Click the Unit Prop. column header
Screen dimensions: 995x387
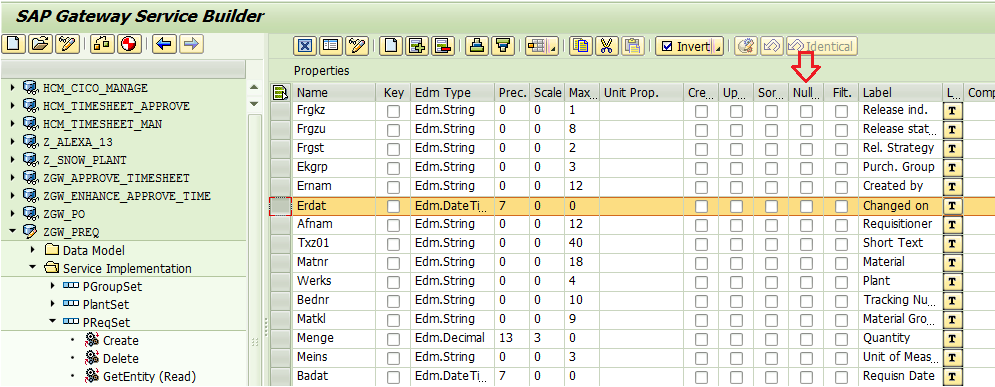pos(641,93)
